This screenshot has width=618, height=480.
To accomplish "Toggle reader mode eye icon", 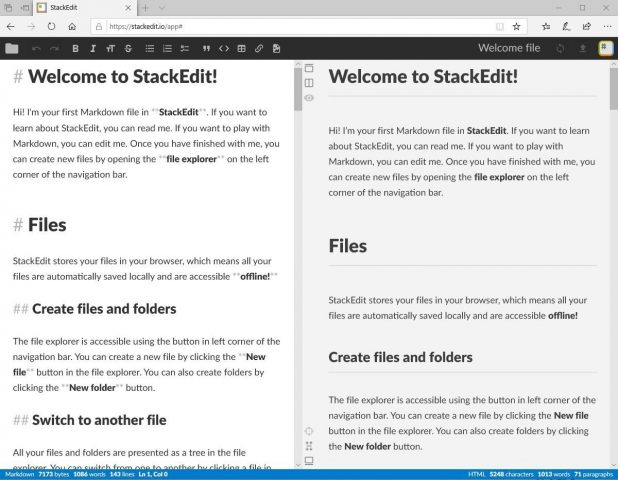I will coord(309,98).
